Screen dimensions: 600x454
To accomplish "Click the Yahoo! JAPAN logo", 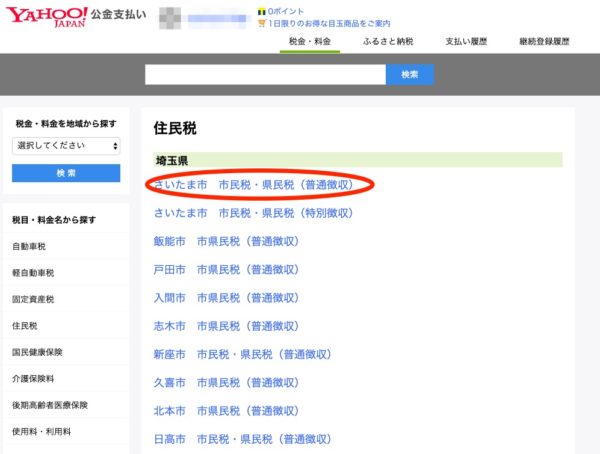I will pyautogui.click(x=46, y=17).
